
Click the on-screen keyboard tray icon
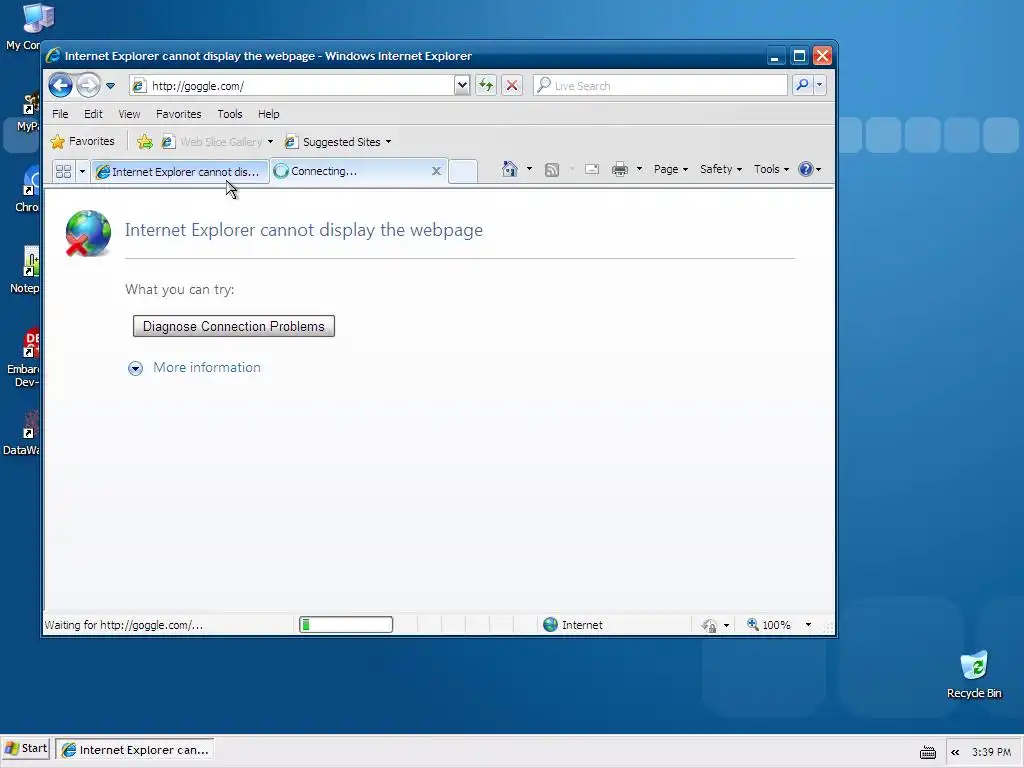click(927, 753)
